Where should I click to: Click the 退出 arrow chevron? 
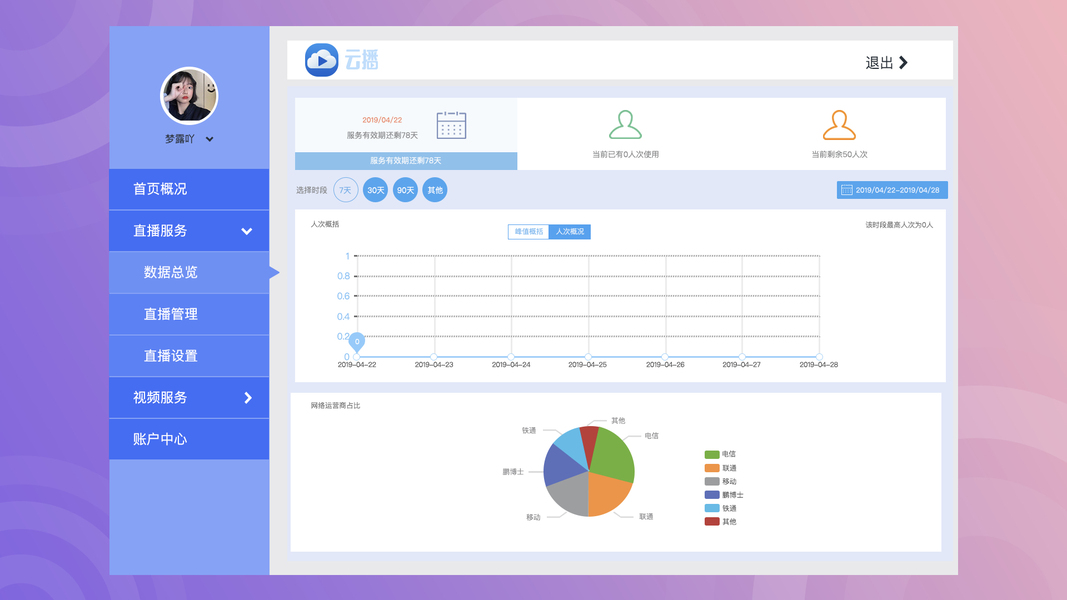click(x=904, y=63)
